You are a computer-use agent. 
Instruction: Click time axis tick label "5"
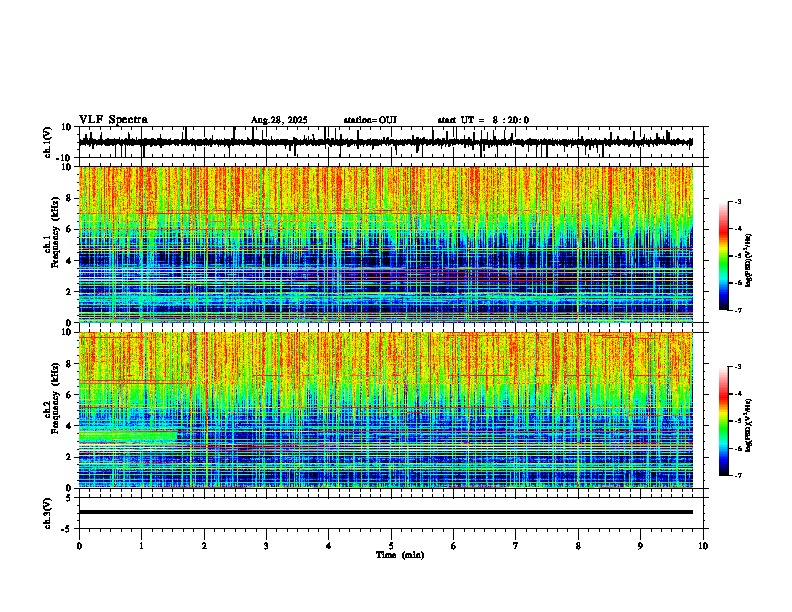(x=391, y=546)
